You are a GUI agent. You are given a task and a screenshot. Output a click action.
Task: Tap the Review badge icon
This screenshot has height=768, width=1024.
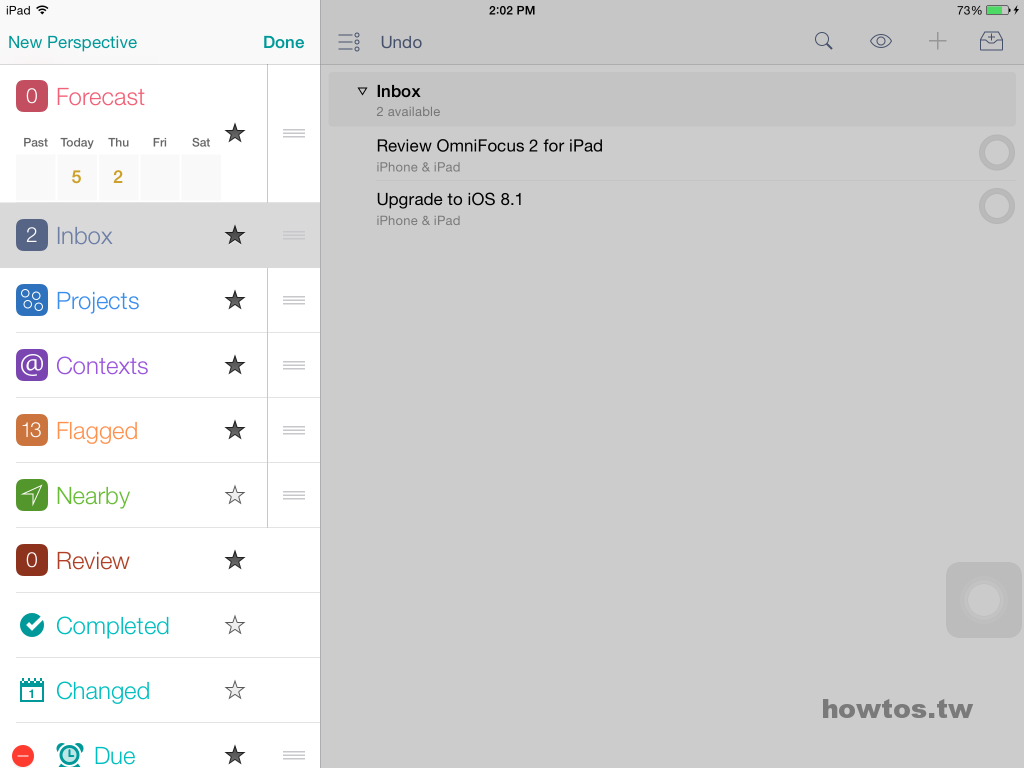31,560
